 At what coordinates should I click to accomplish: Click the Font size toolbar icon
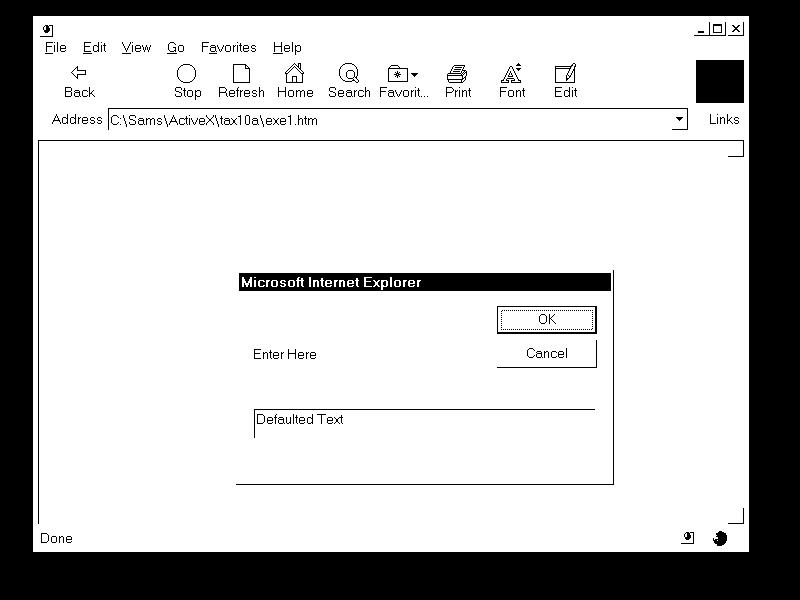511,73
